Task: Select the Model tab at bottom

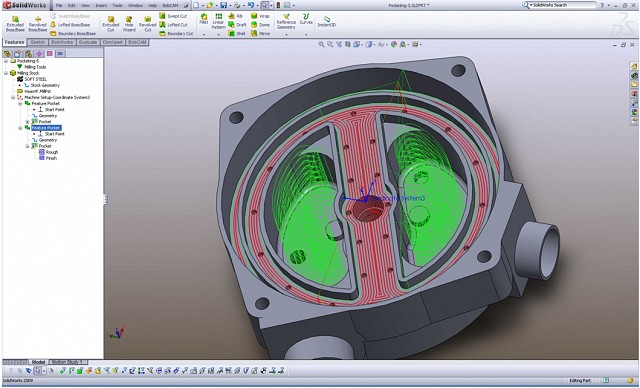Action: coord(38,362)
